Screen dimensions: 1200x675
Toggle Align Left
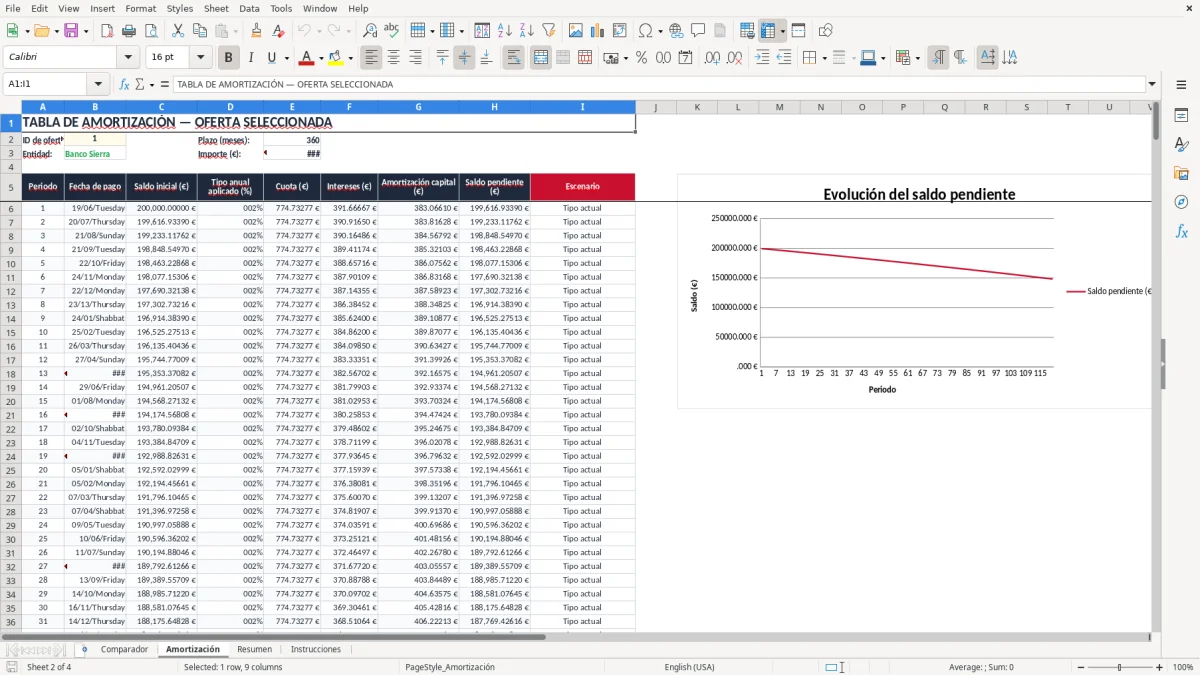click(371, 58)
